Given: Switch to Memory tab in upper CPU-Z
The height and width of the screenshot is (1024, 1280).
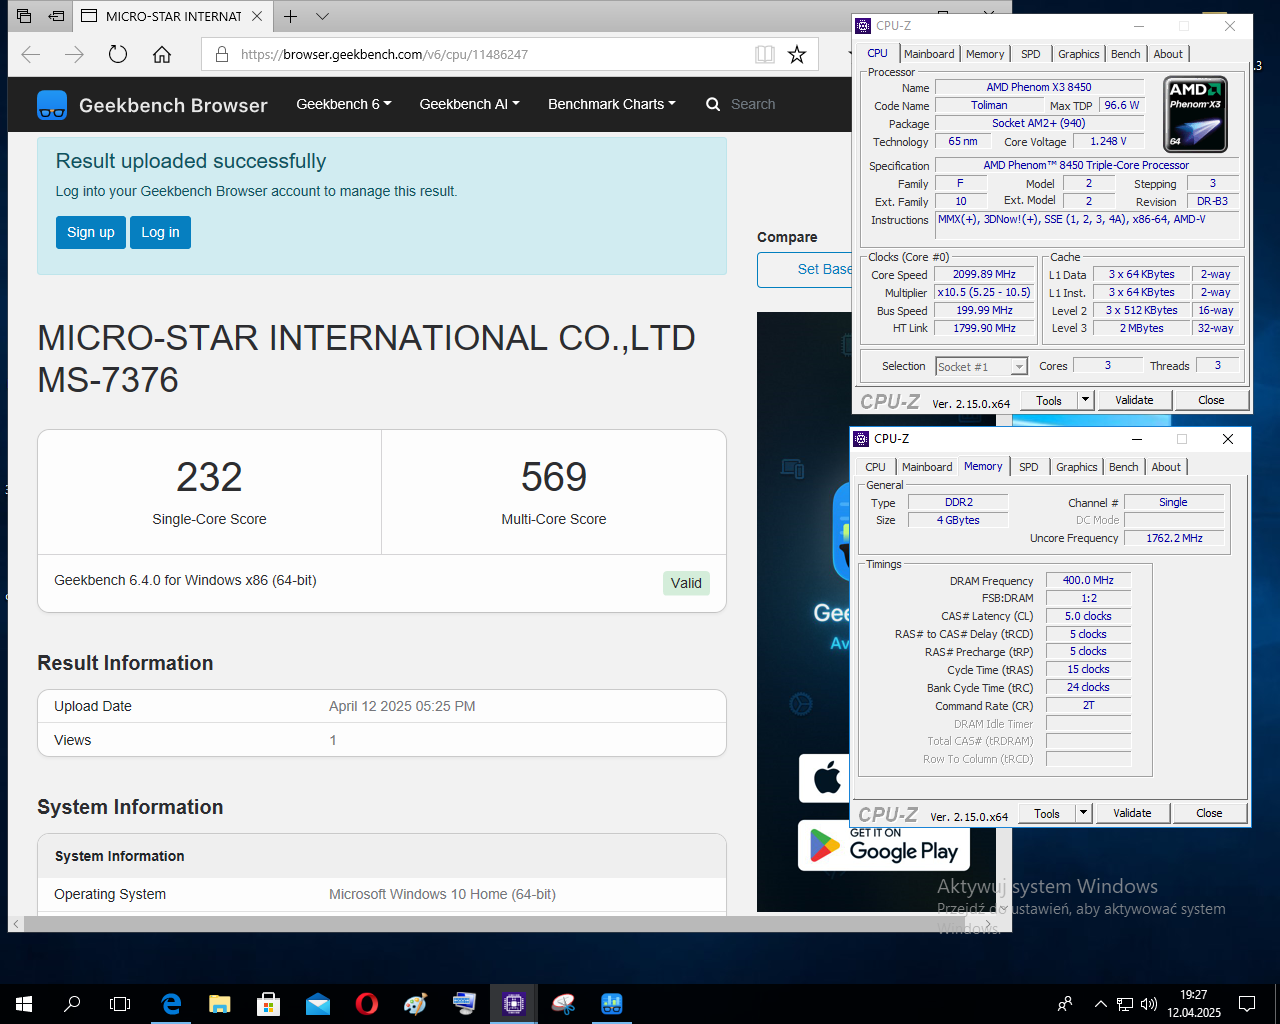Looking at the screenshot, I should 985,54.
